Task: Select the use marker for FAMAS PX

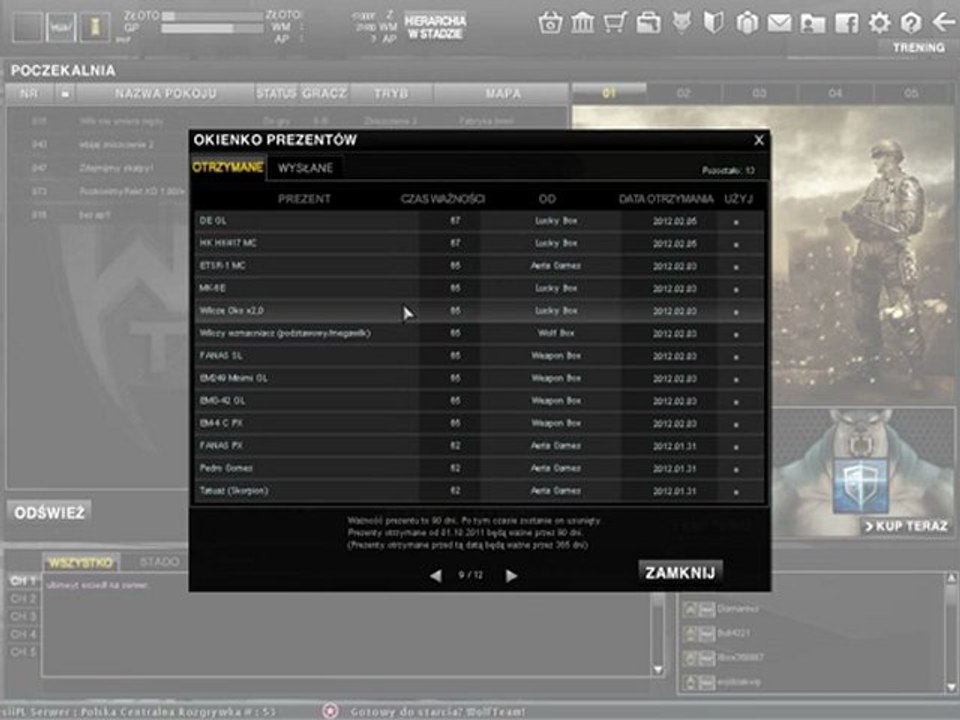Action: [736, 447]
